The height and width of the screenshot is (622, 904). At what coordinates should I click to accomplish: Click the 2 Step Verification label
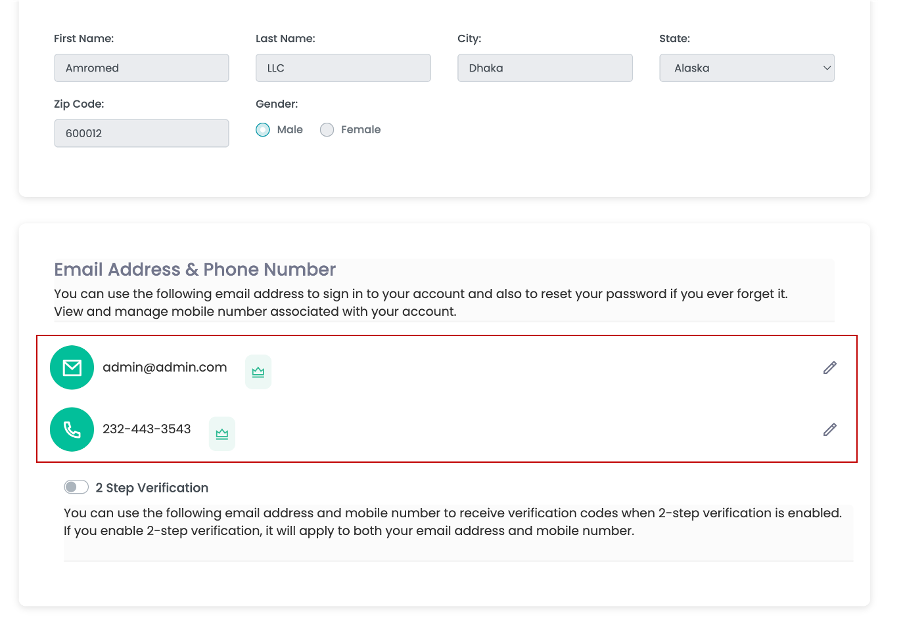(x=152, y=488)
